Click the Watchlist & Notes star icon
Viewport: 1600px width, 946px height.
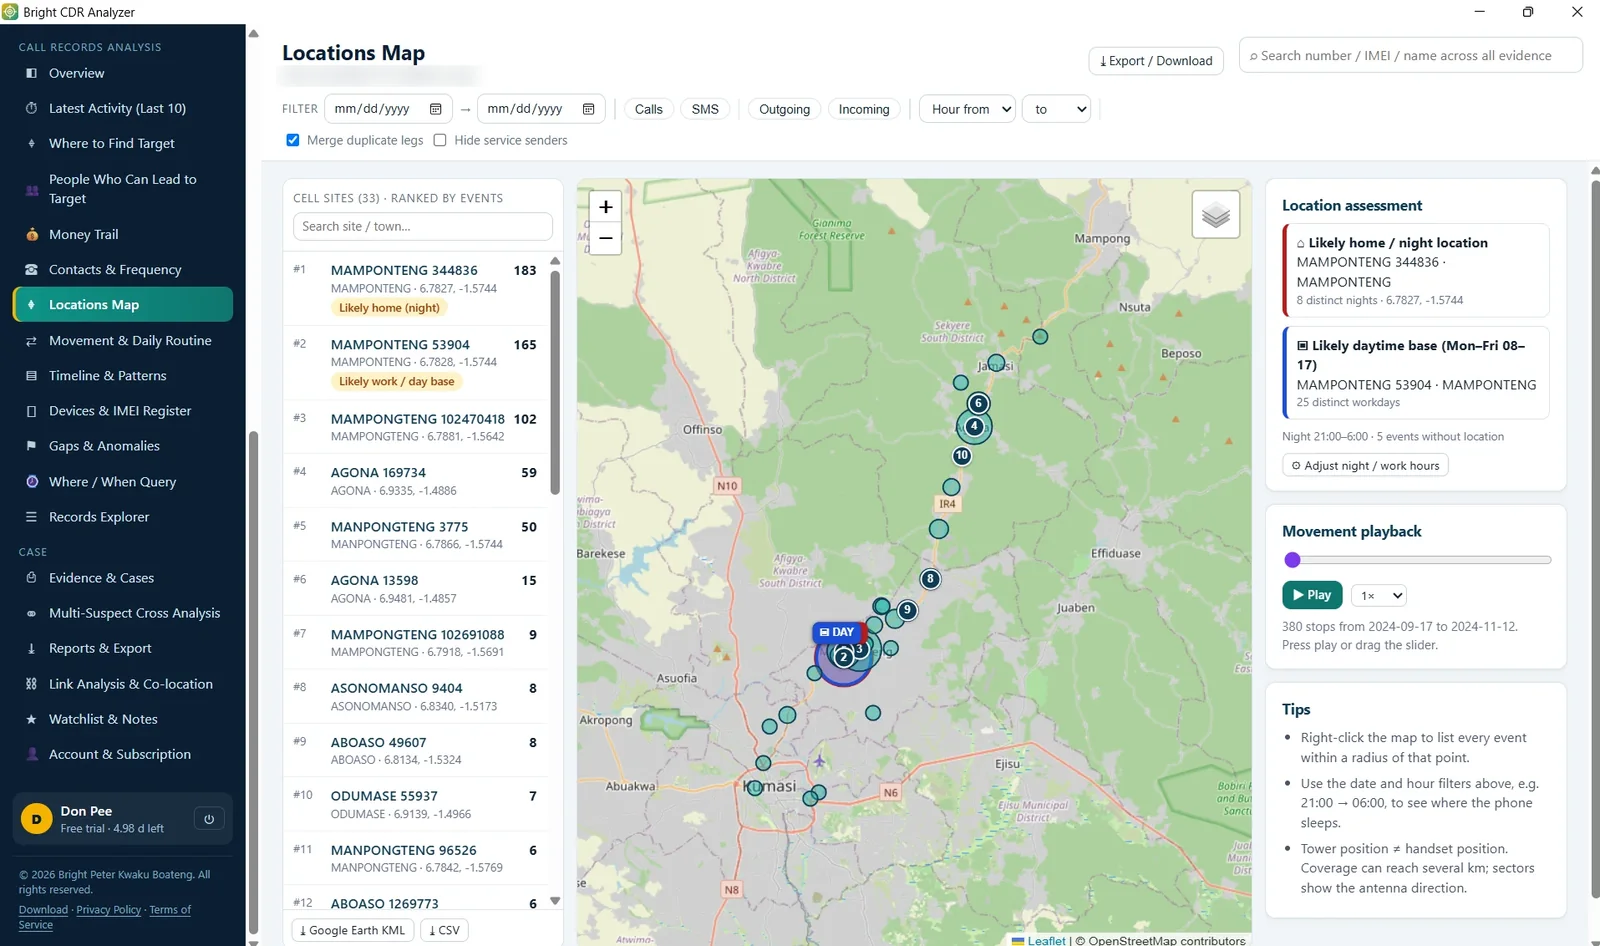[31, 719]
